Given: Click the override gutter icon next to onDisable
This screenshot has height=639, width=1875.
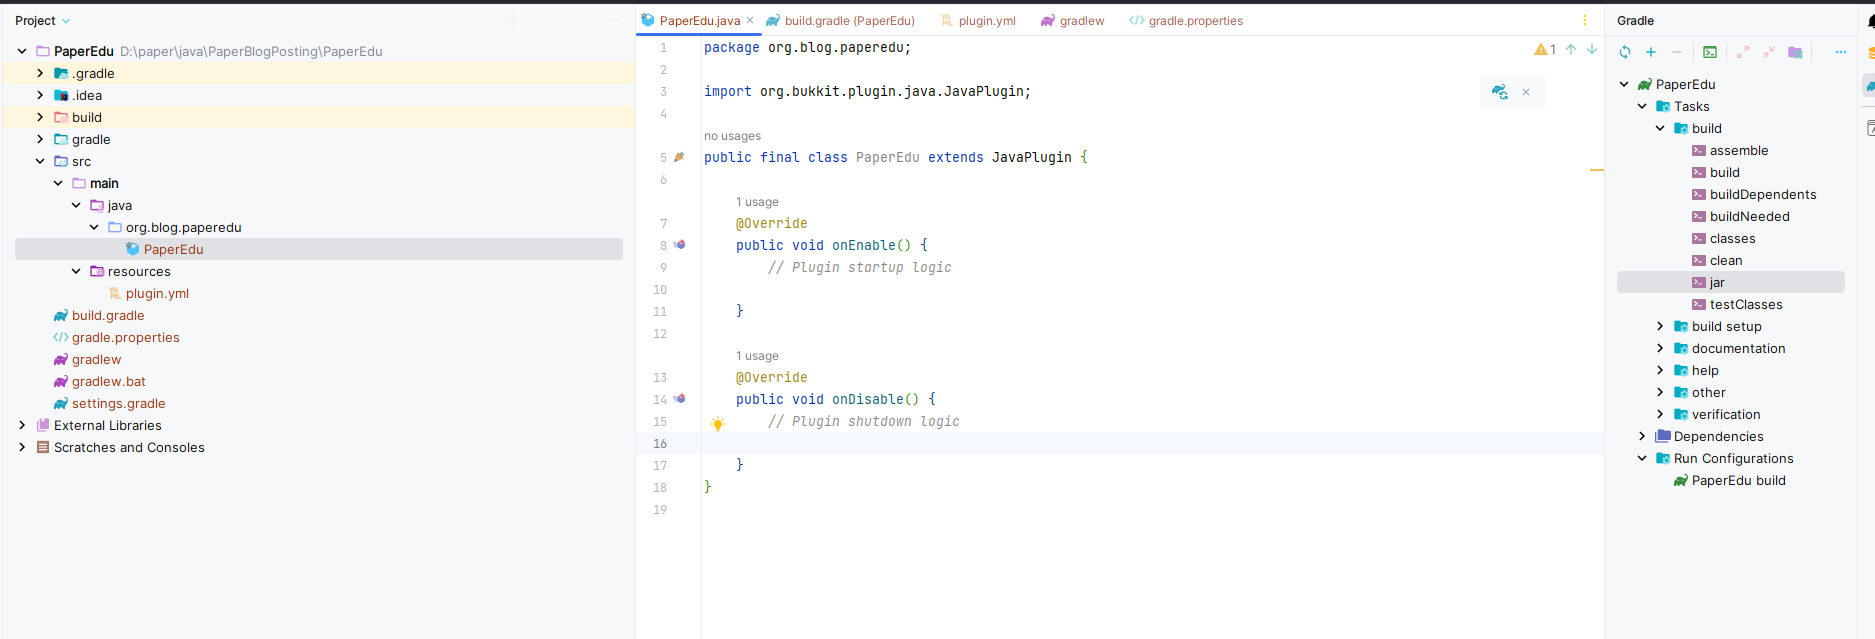Looking at the screenshot, I should click(x=680, y=399).
